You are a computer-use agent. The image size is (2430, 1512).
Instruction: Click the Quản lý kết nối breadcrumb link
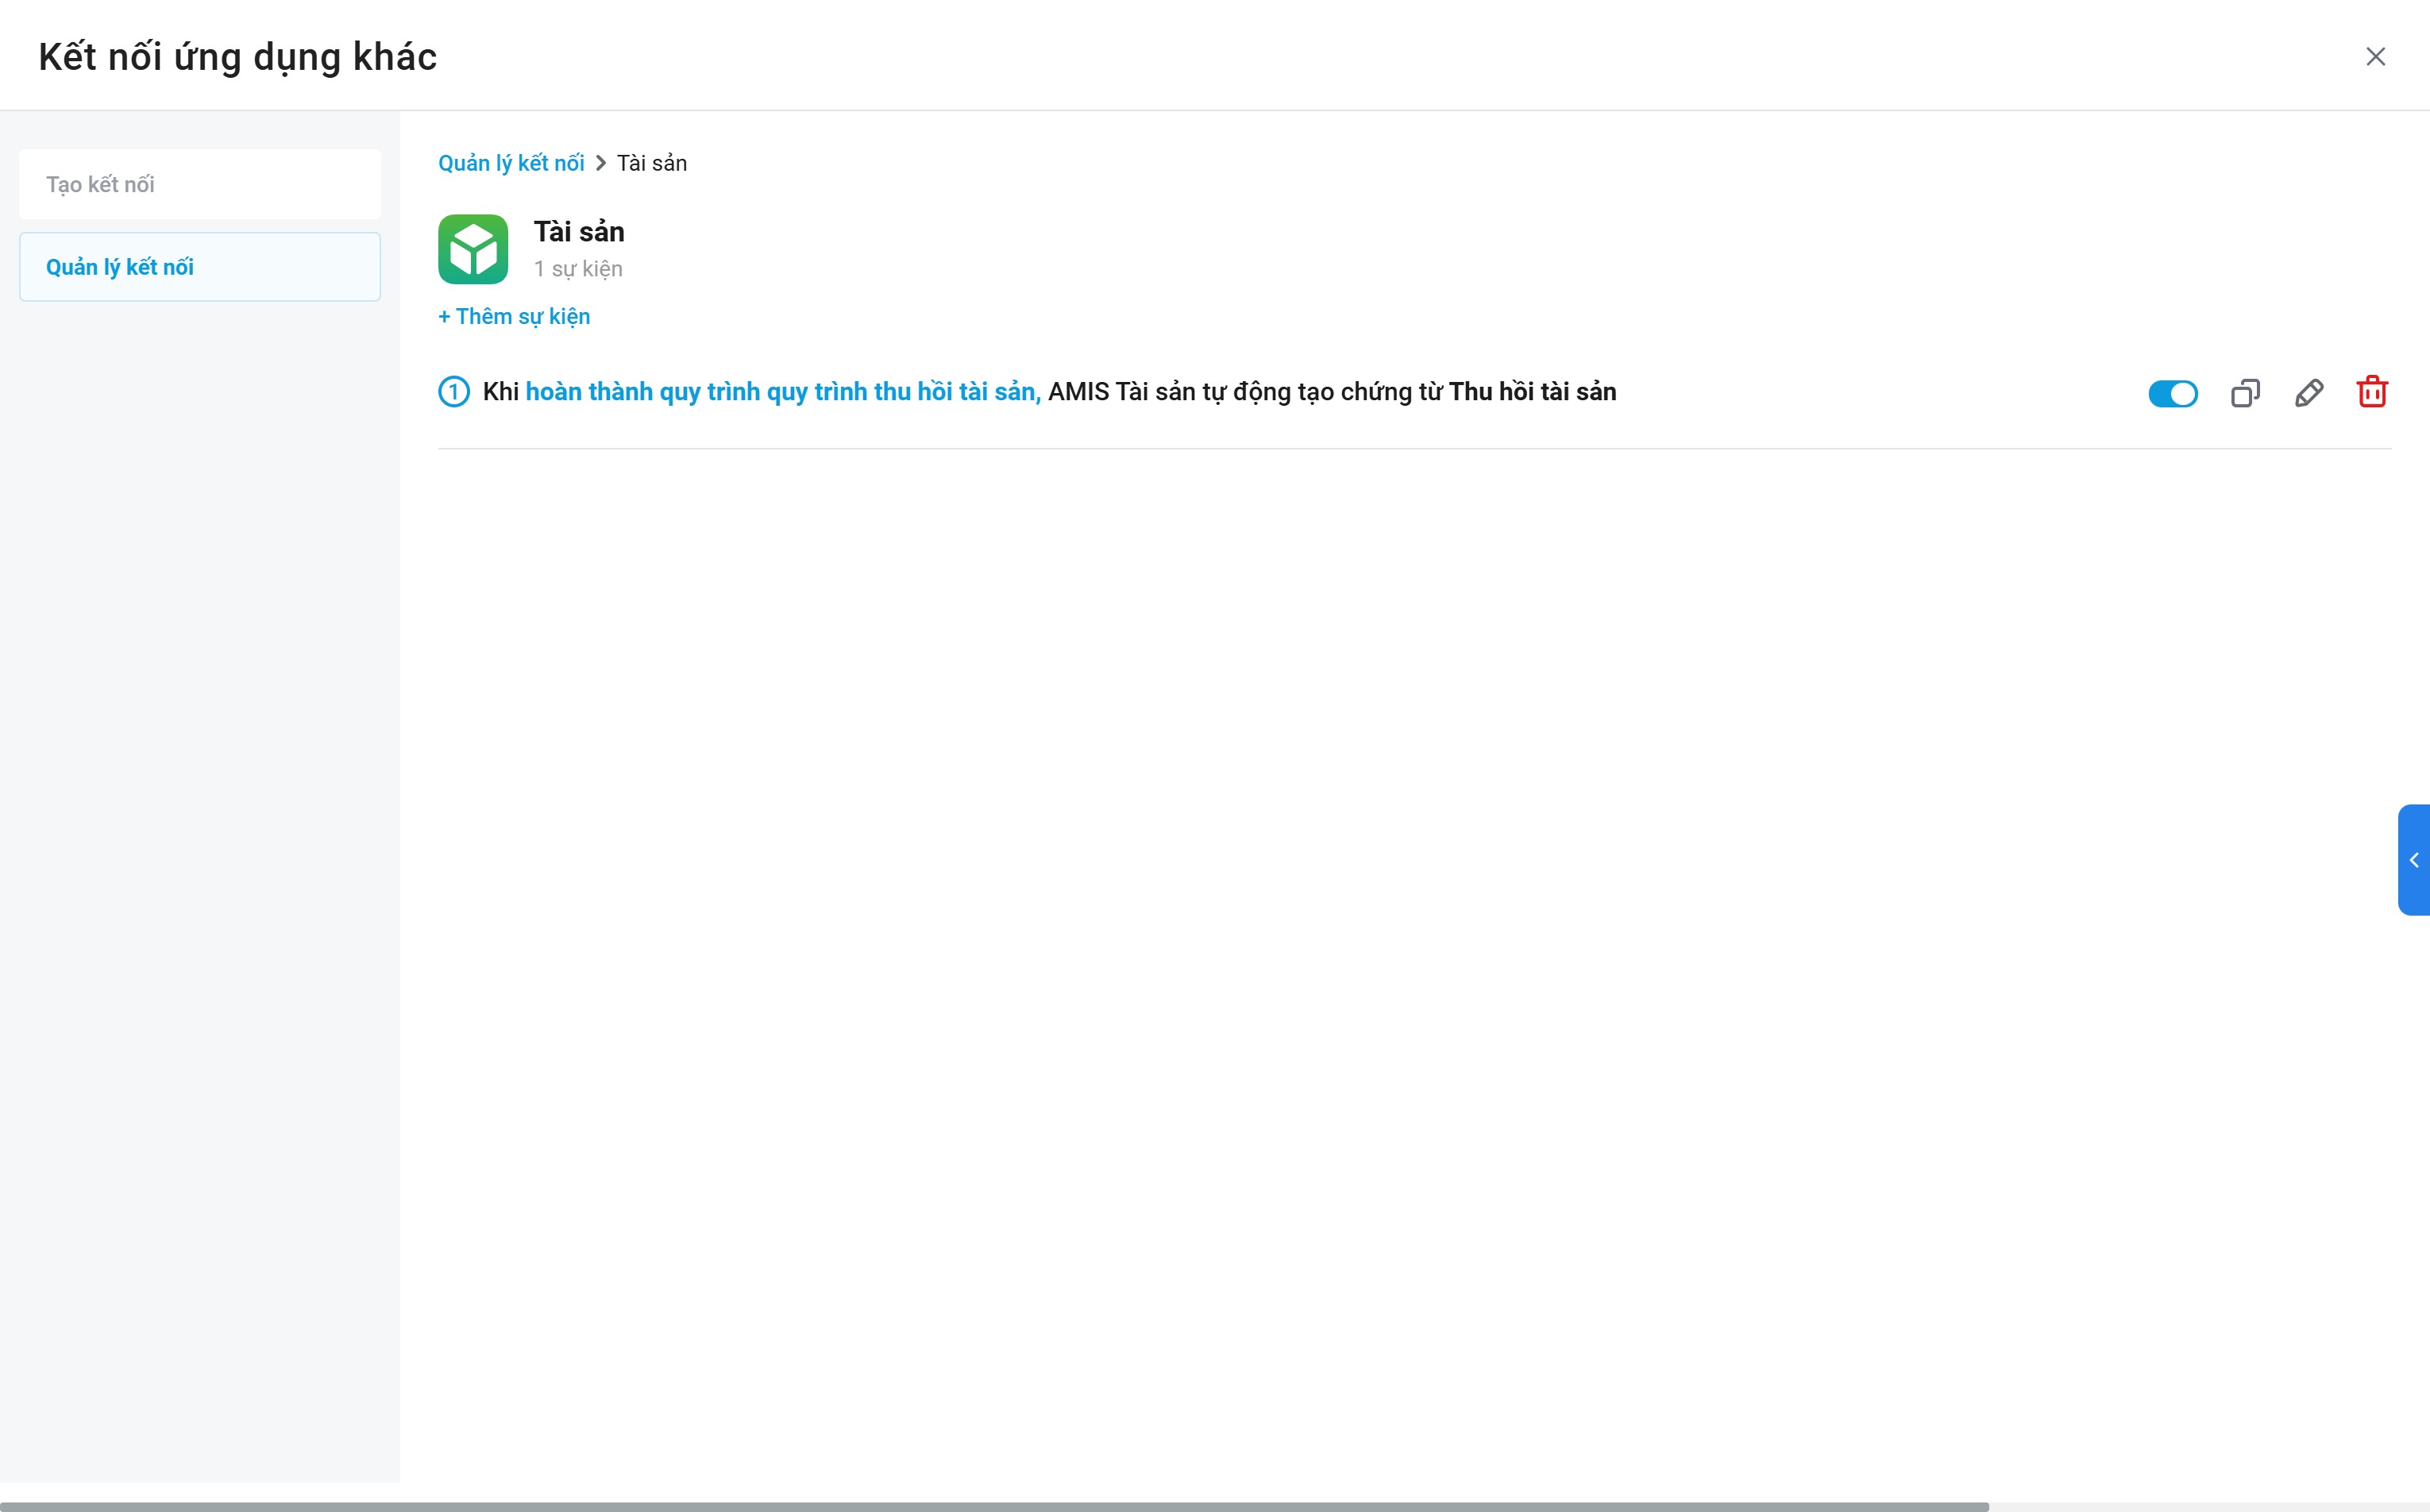[511, 163]
